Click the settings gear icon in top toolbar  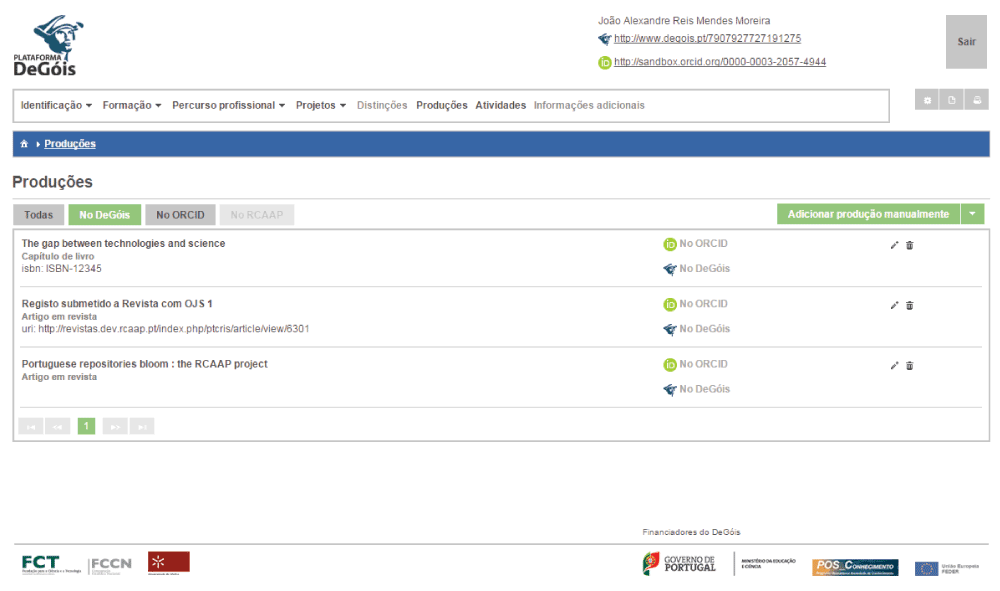coord(927,100)
